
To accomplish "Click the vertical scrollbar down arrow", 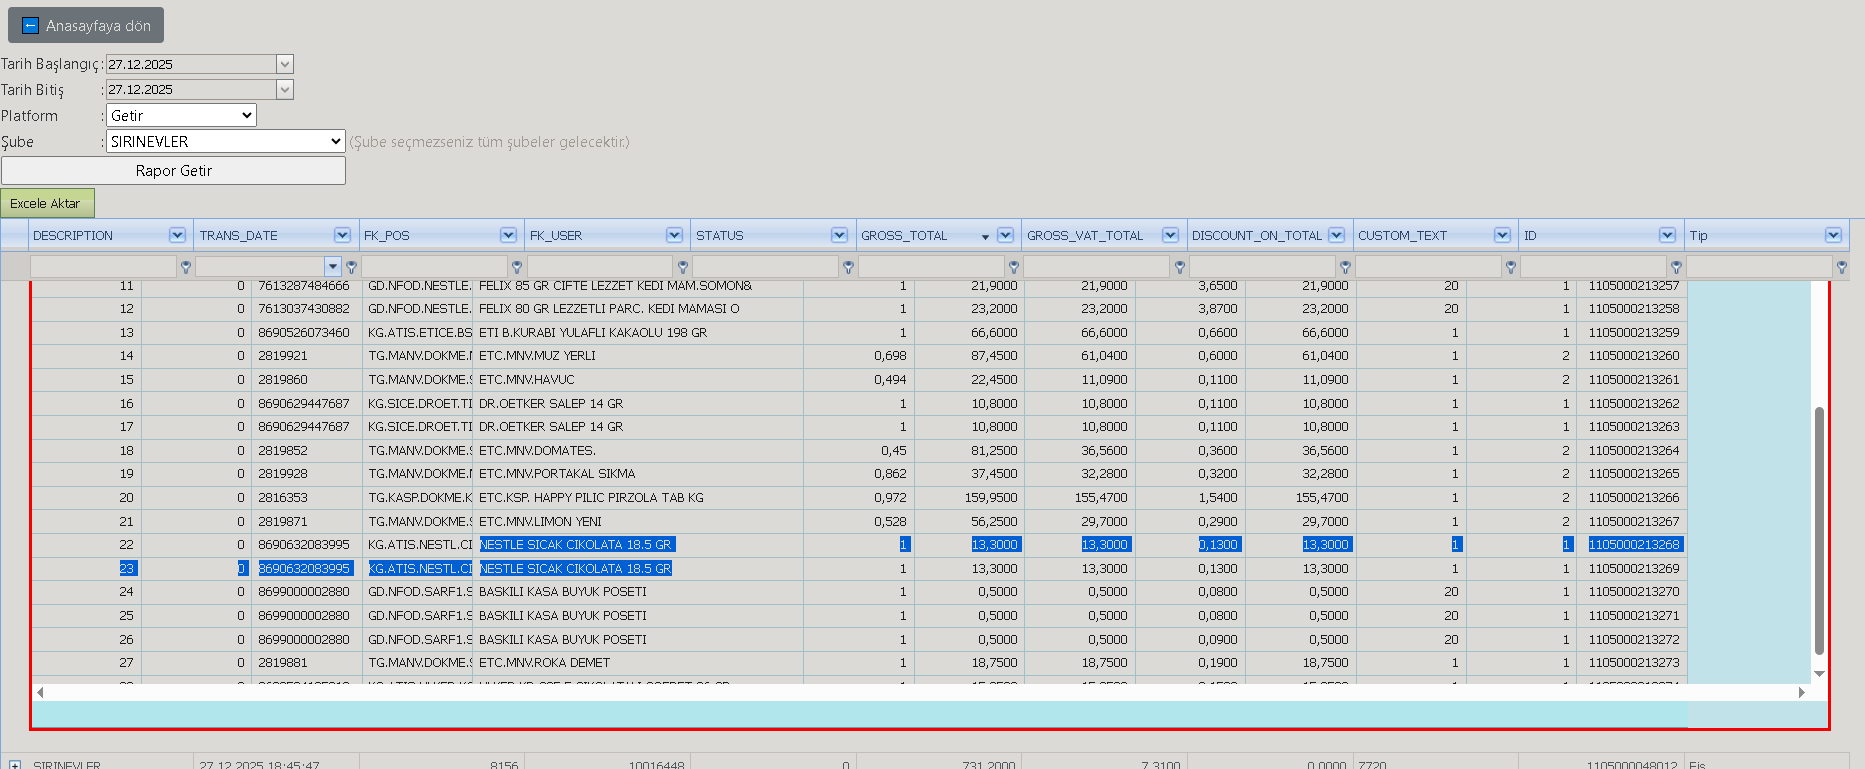I will (1819, 673).
